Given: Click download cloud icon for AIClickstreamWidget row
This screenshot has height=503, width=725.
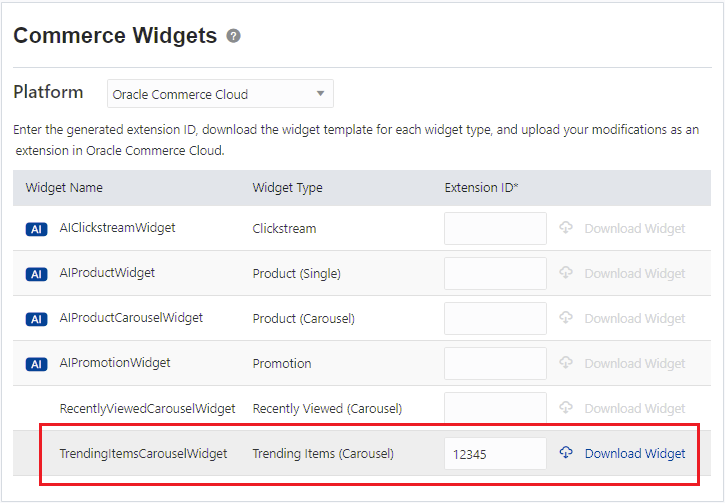Looking at the screenshot, I should pos(566,228).
